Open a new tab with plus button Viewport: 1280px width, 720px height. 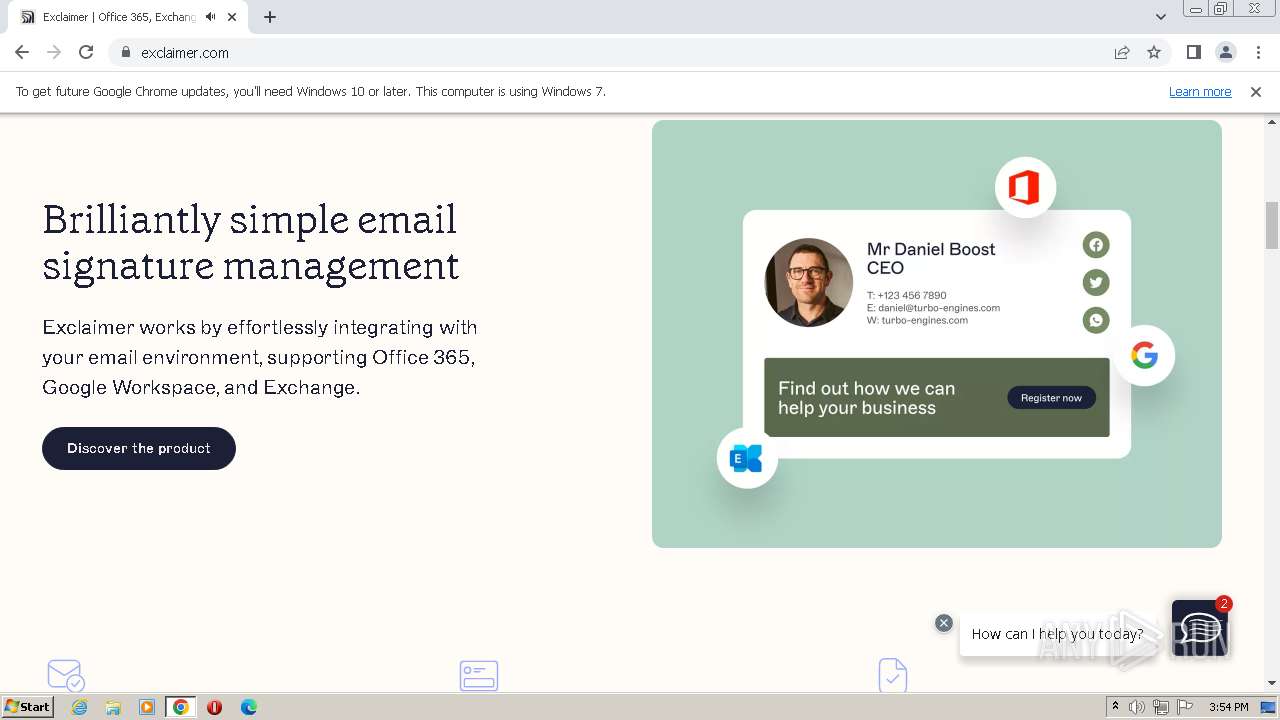point(270,17)
